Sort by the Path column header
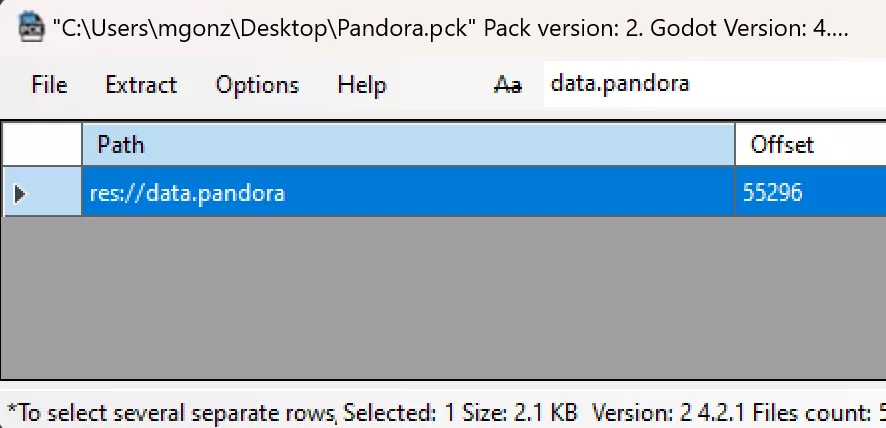The image size is (886, 428). [x=408, y=145]
